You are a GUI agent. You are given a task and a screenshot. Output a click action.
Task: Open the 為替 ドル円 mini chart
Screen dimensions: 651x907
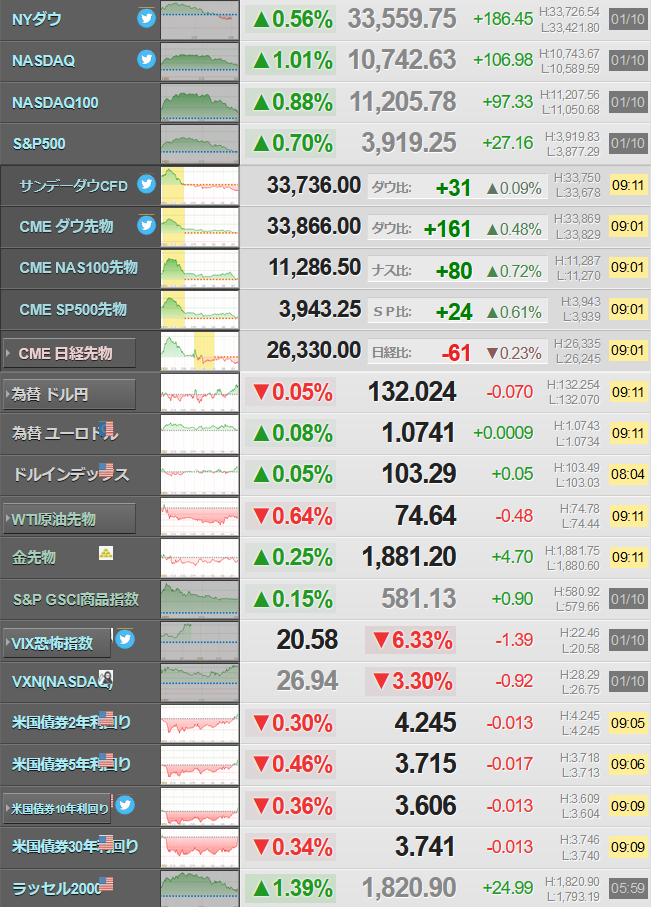[200, 392]
